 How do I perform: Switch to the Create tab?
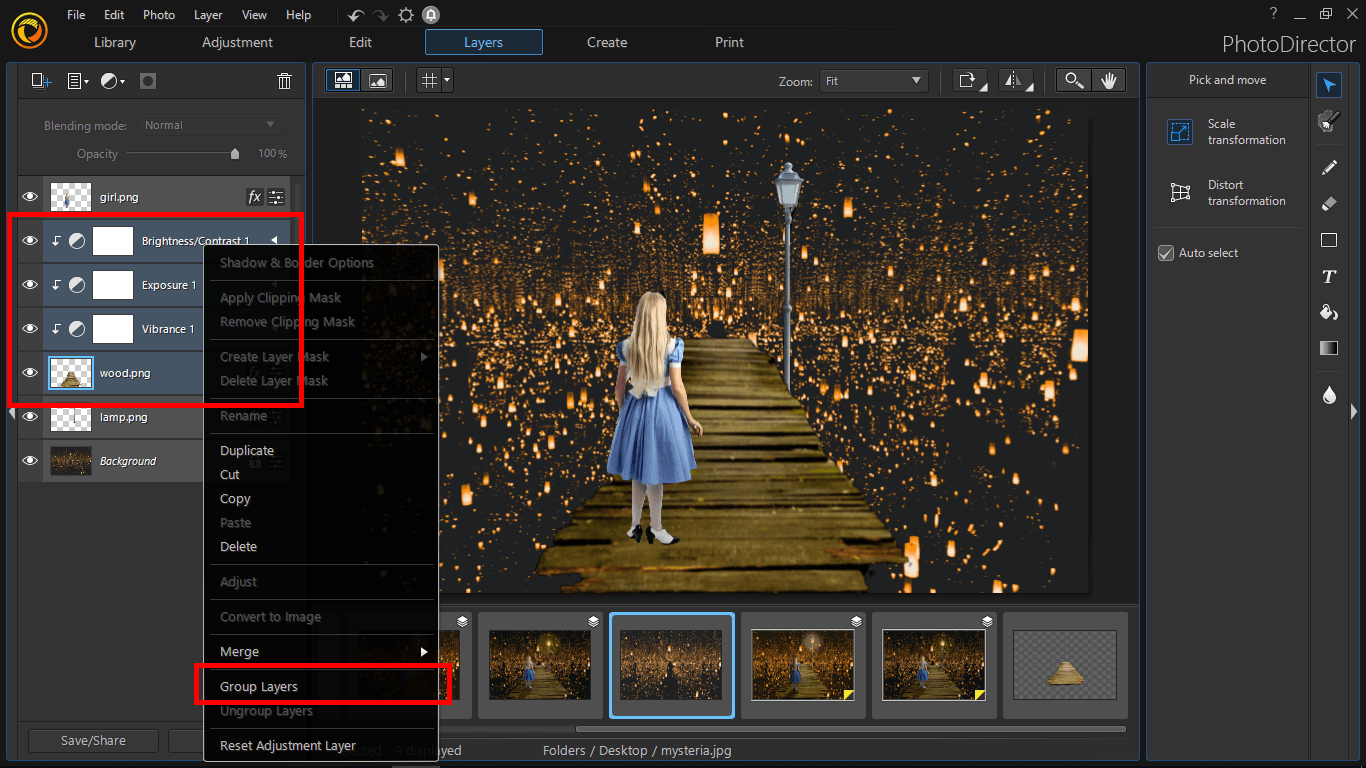[607, 42]
